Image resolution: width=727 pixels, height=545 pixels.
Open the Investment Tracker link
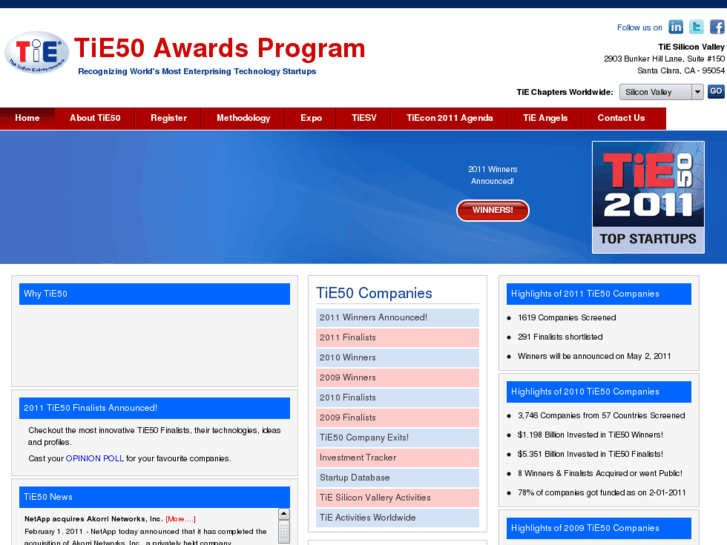(397, 457)
